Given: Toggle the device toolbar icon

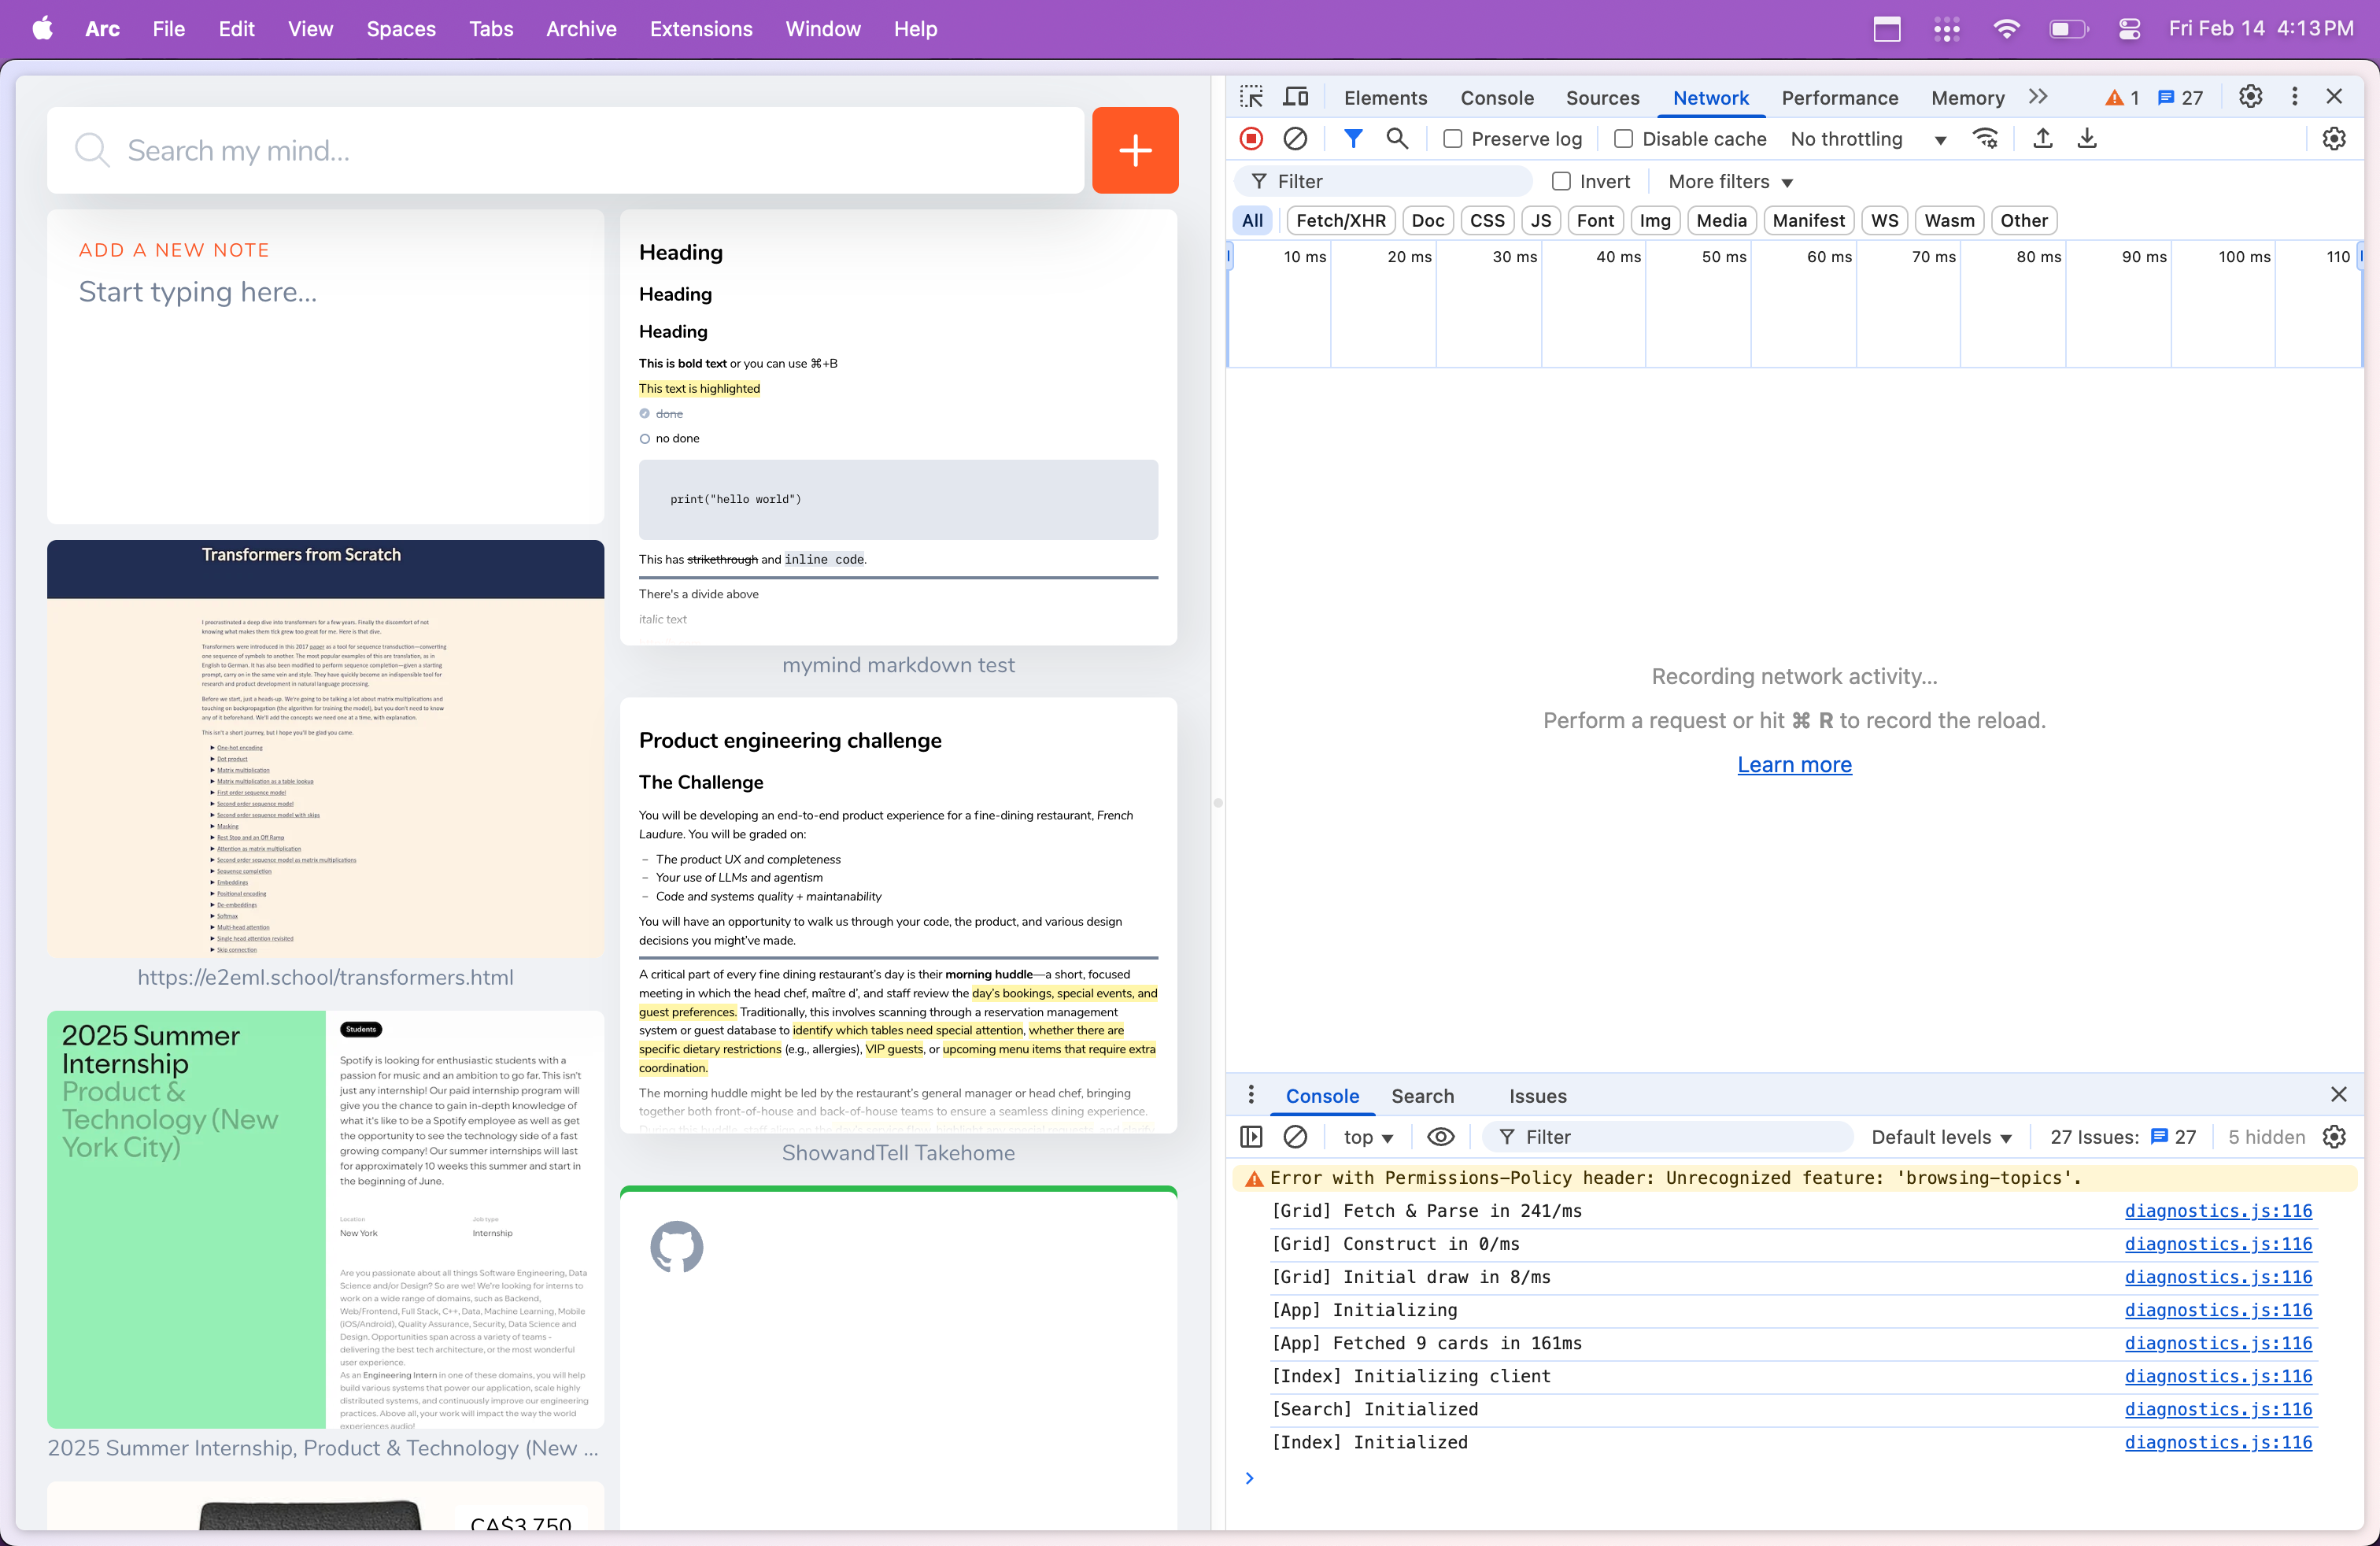Looking at the screenshot, I should [1296, 97].
